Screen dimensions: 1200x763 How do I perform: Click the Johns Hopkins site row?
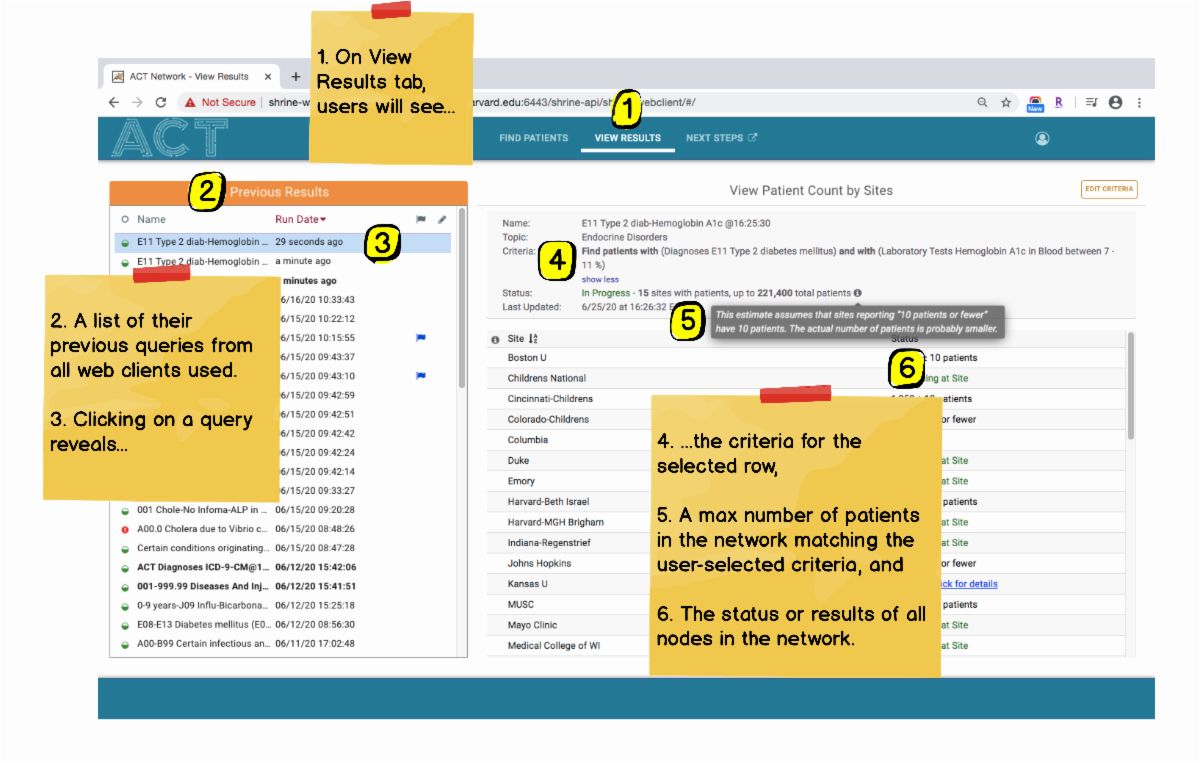pos(808,563)
